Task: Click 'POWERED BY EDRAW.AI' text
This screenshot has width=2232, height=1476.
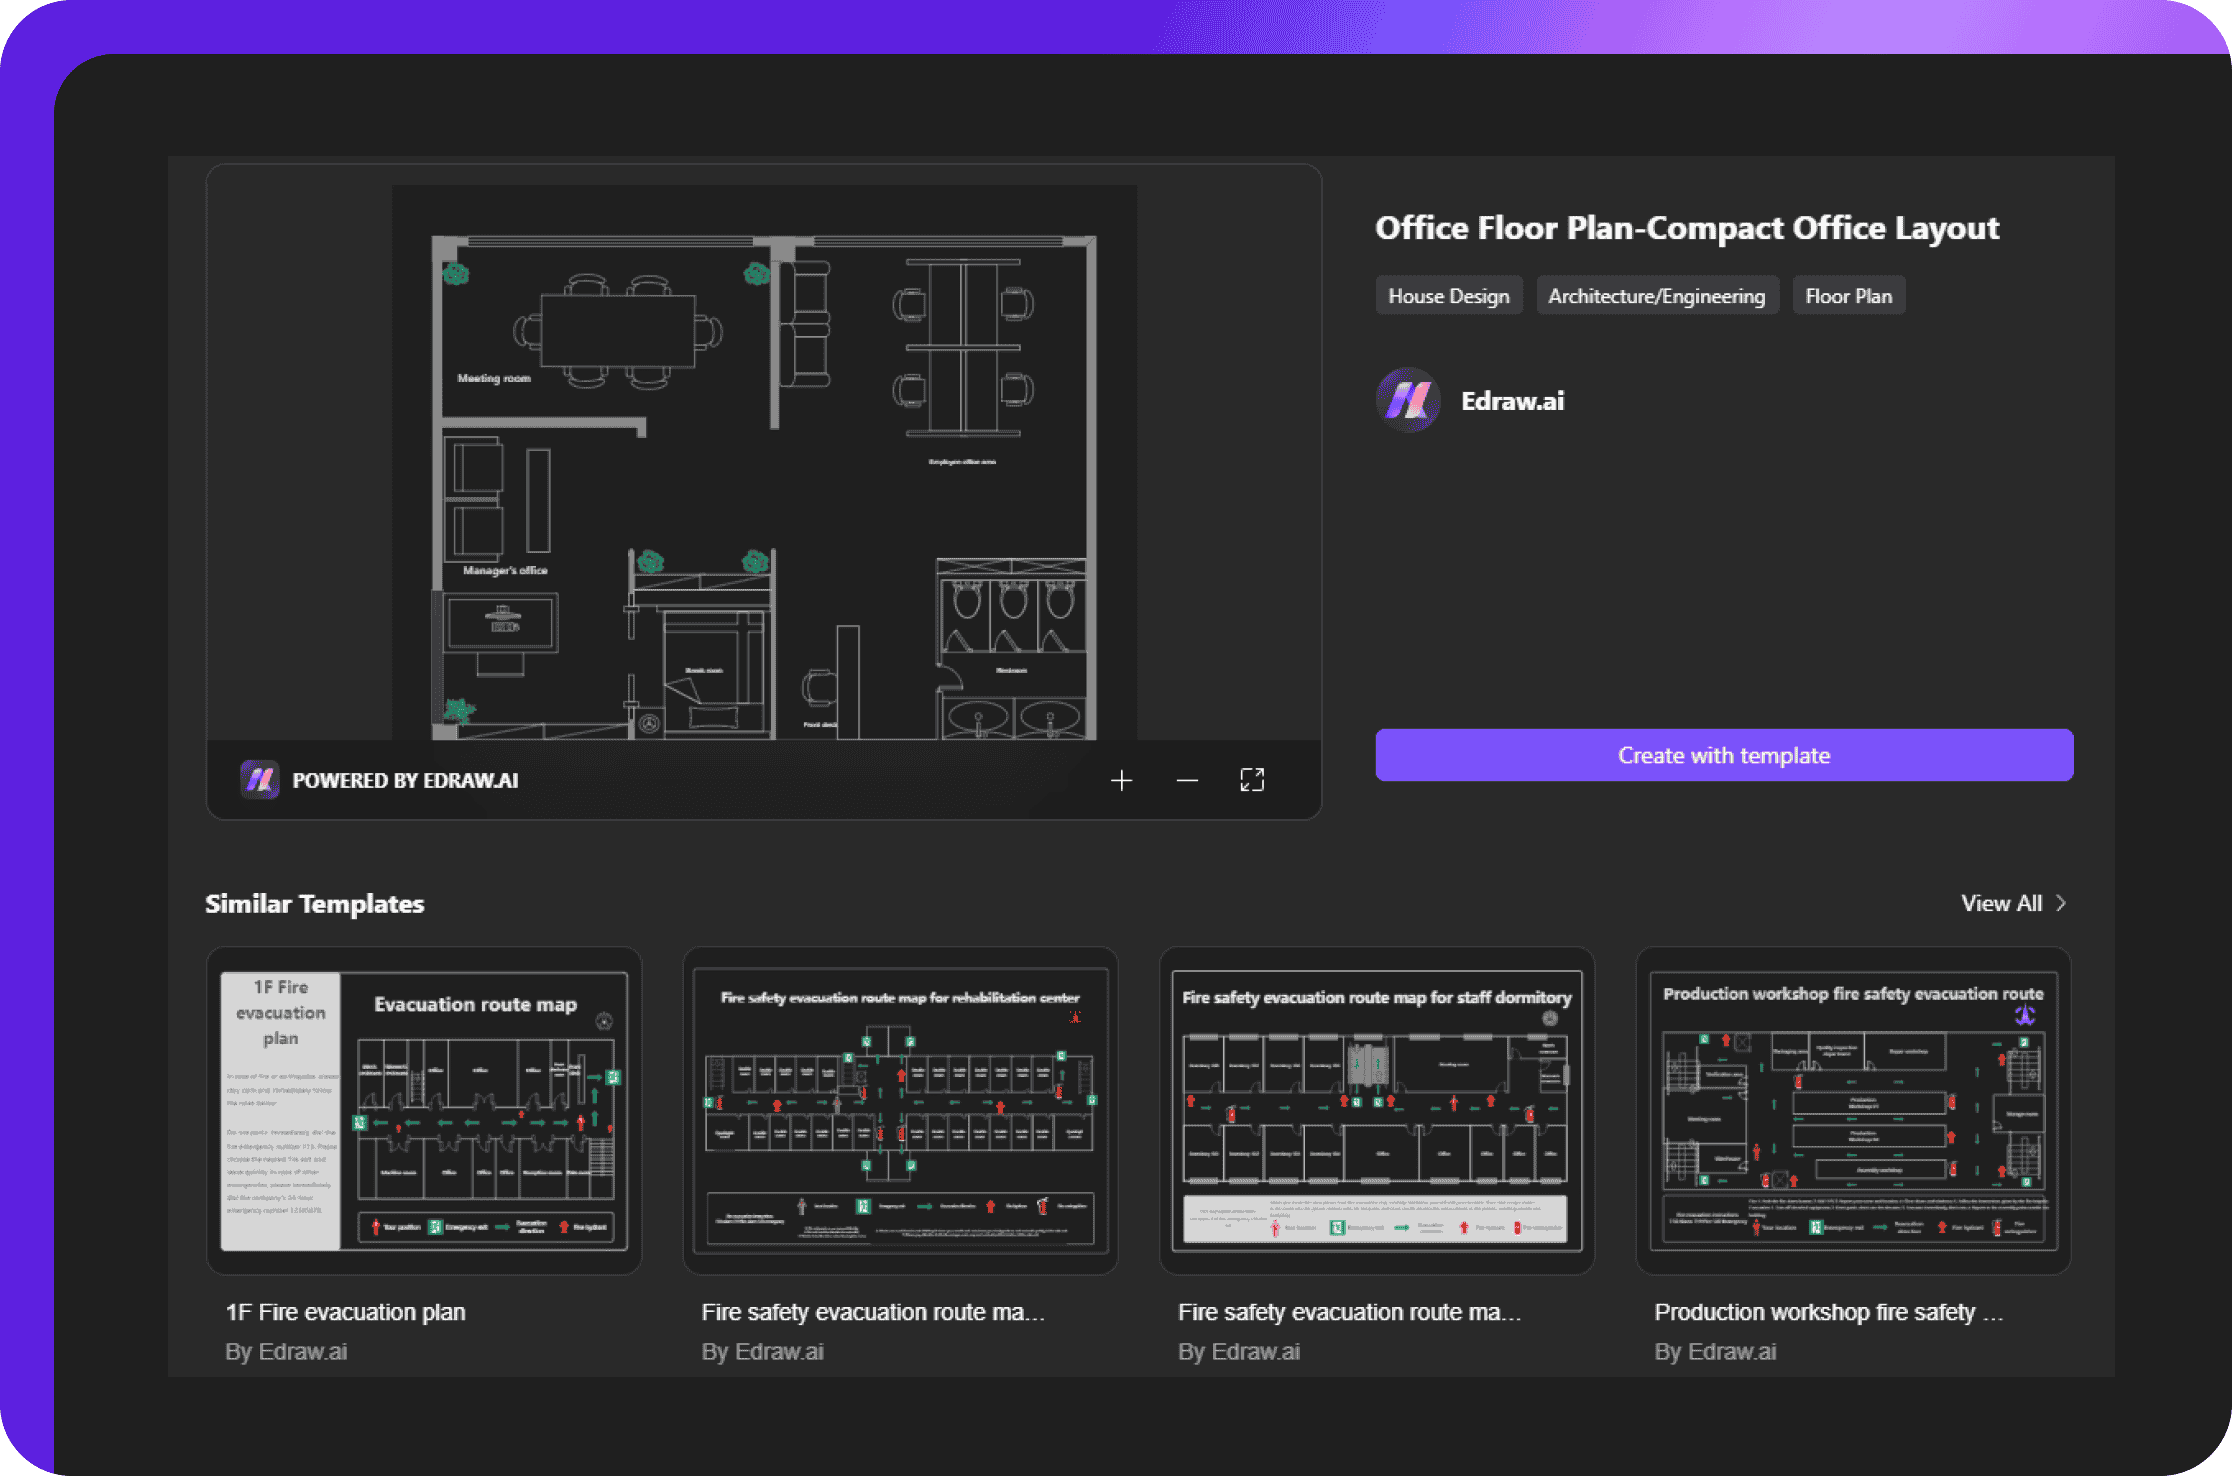Action: tap(405, 780)
